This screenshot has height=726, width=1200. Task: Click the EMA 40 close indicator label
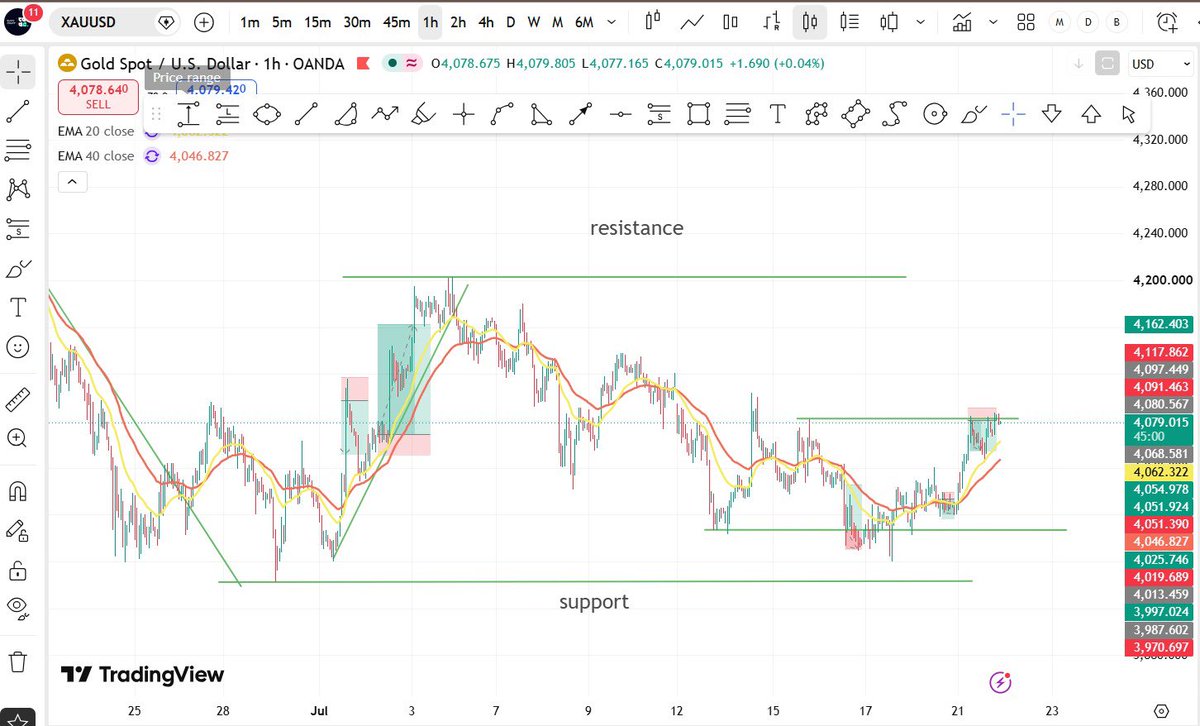[x=96, y=156]
